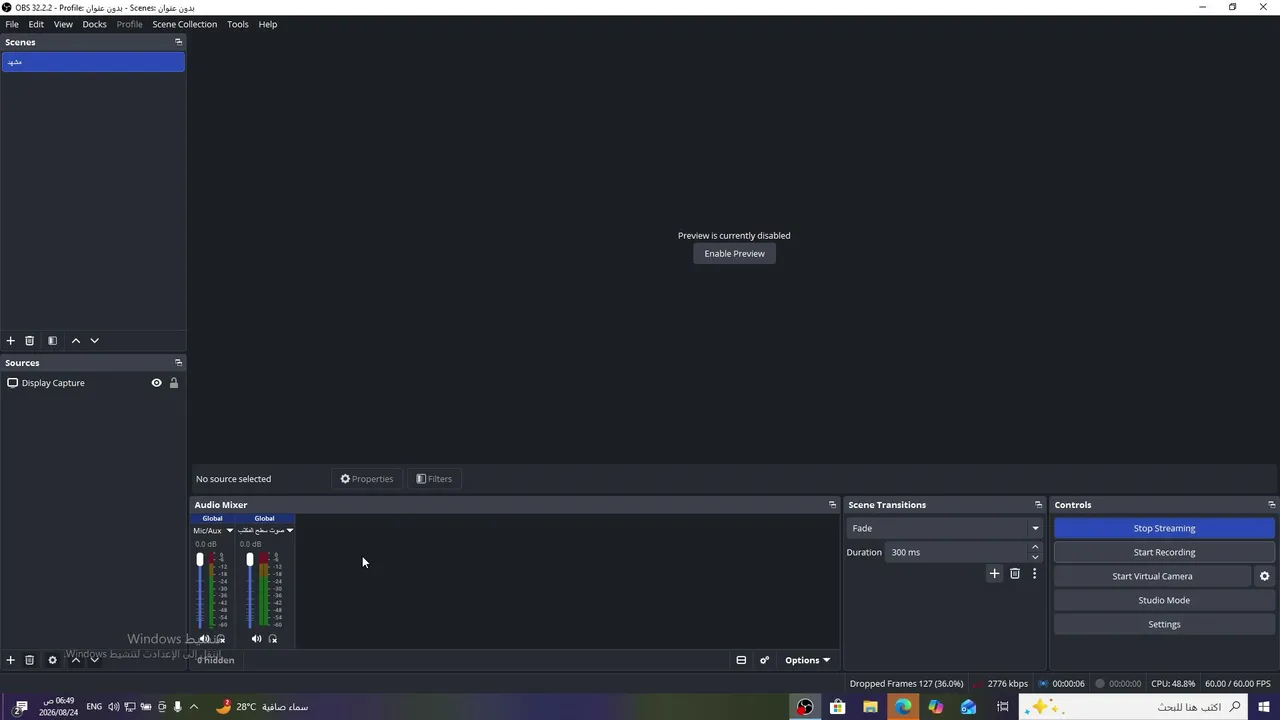This screenshot has width=1280, height=720.
Task: Click Enable Preview button
Action: pyautogui.click(x=734, y=254)
